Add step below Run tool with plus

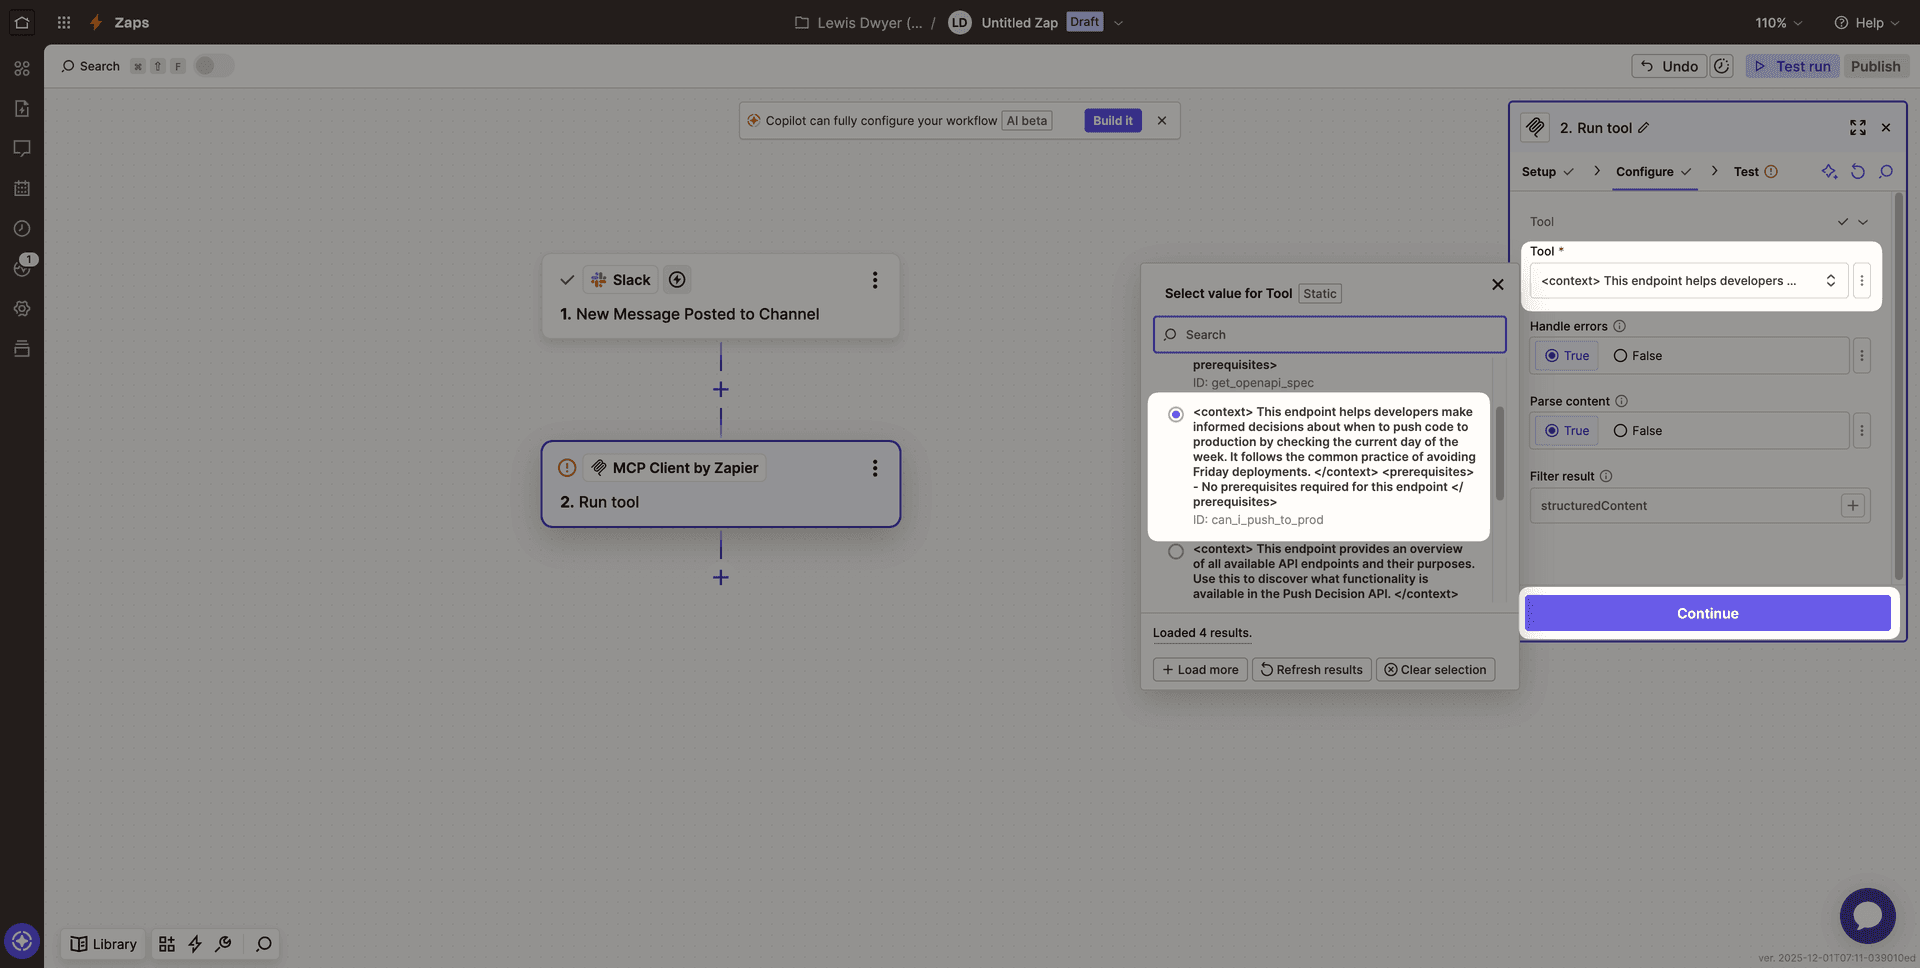pyautogui.click(x=720, y=578)
